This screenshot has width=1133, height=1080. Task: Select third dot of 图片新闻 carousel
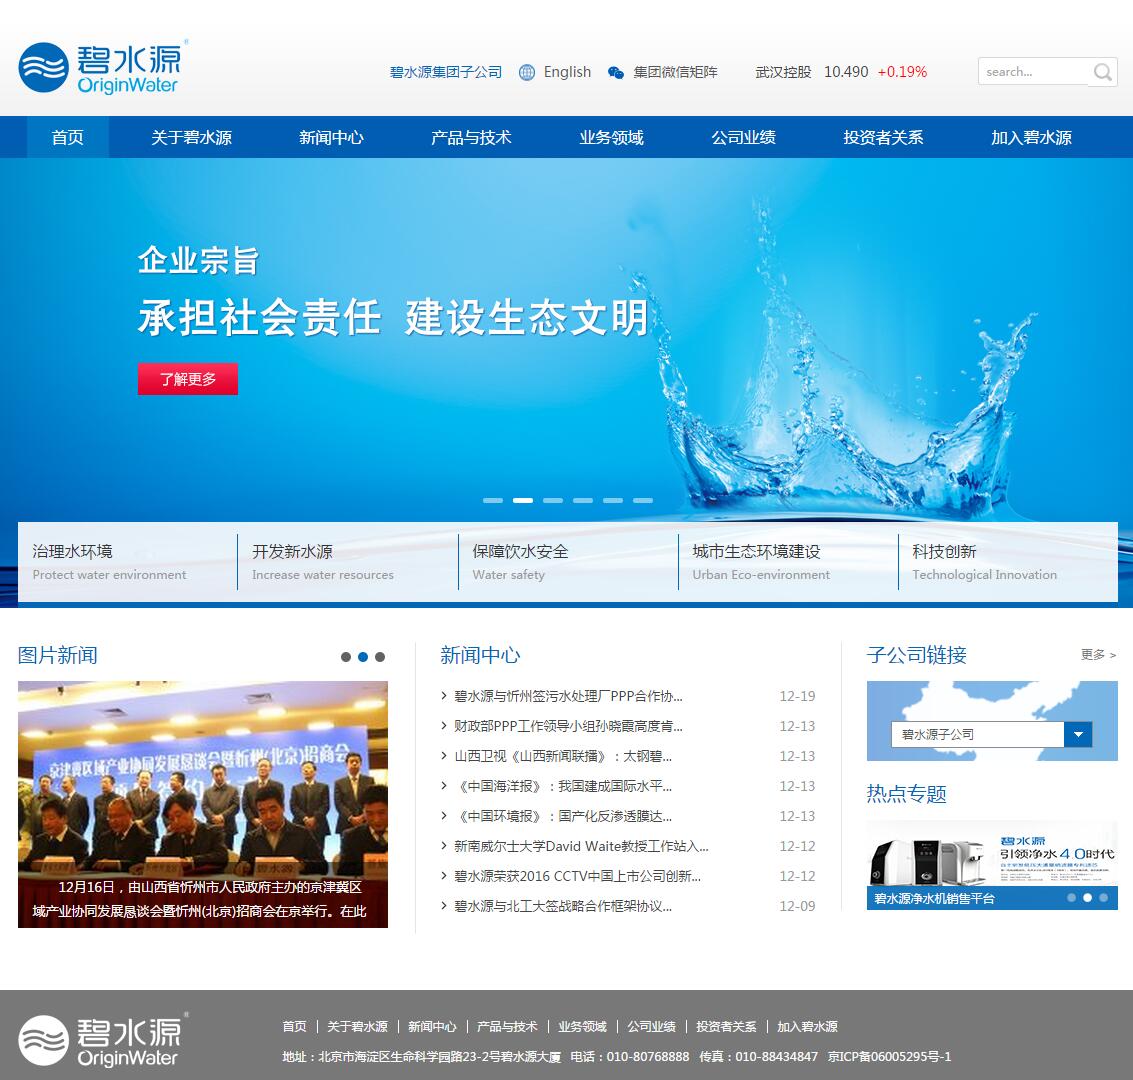[380, 657]
